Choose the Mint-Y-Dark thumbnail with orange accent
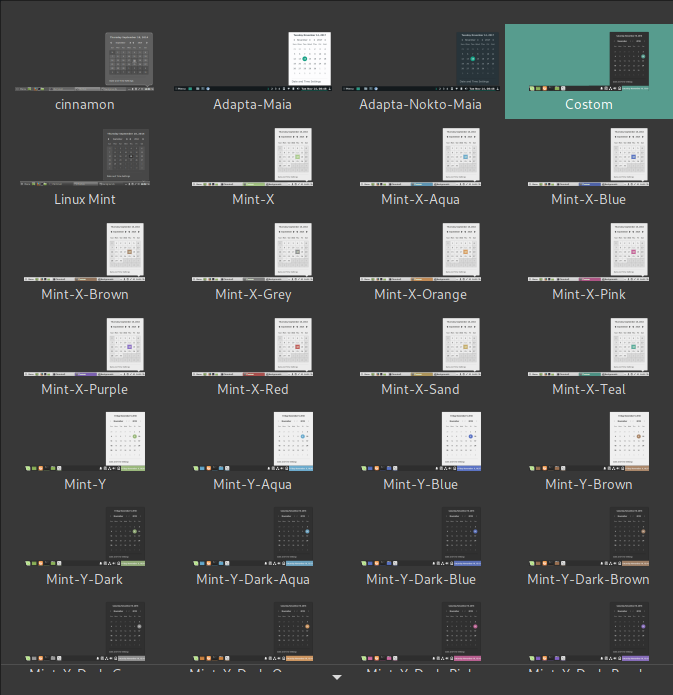 [x=252, y=632]
